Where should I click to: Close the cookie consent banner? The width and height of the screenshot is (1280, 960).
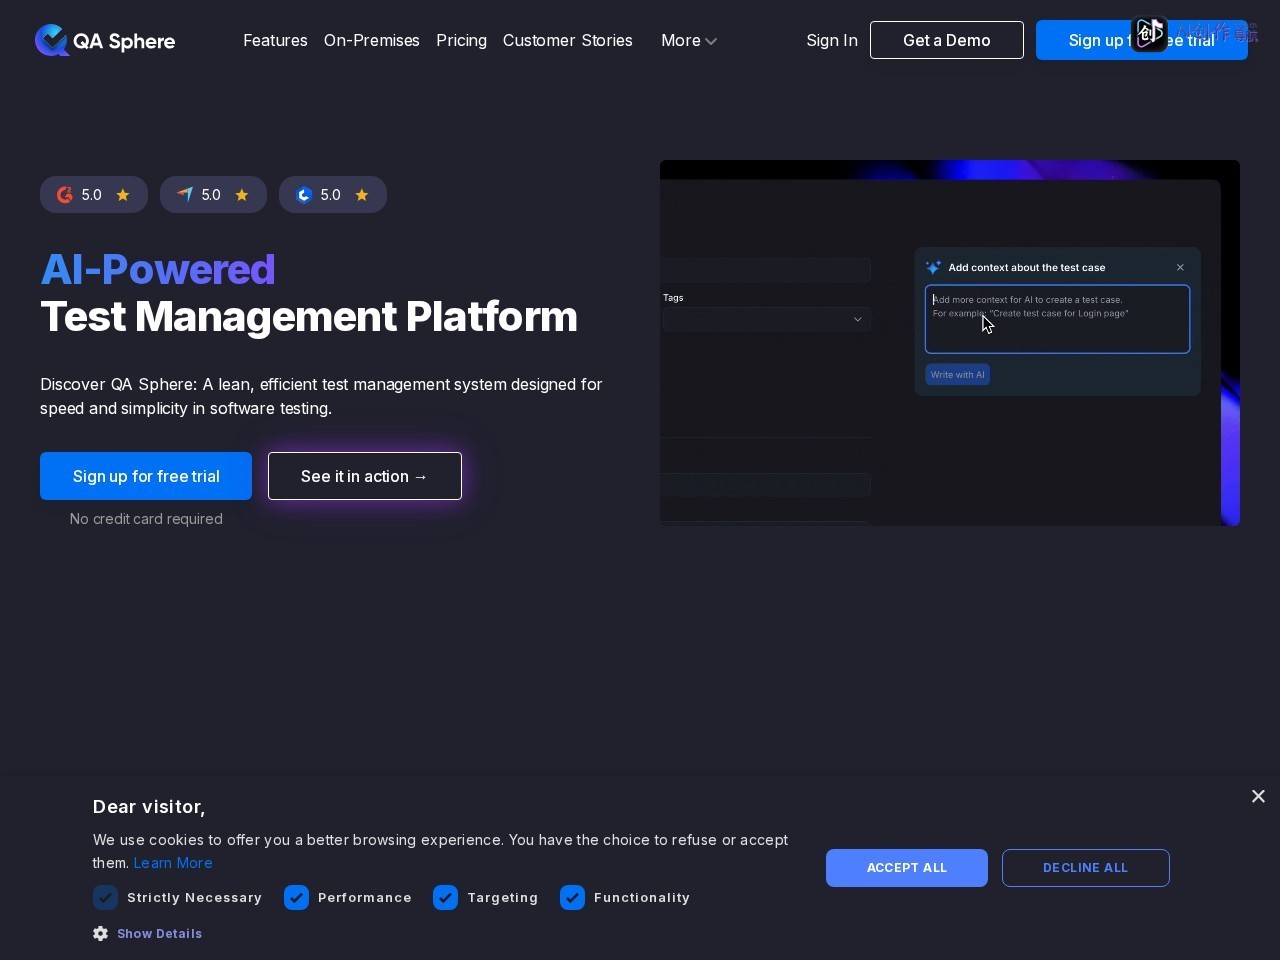pos(1258,796)
